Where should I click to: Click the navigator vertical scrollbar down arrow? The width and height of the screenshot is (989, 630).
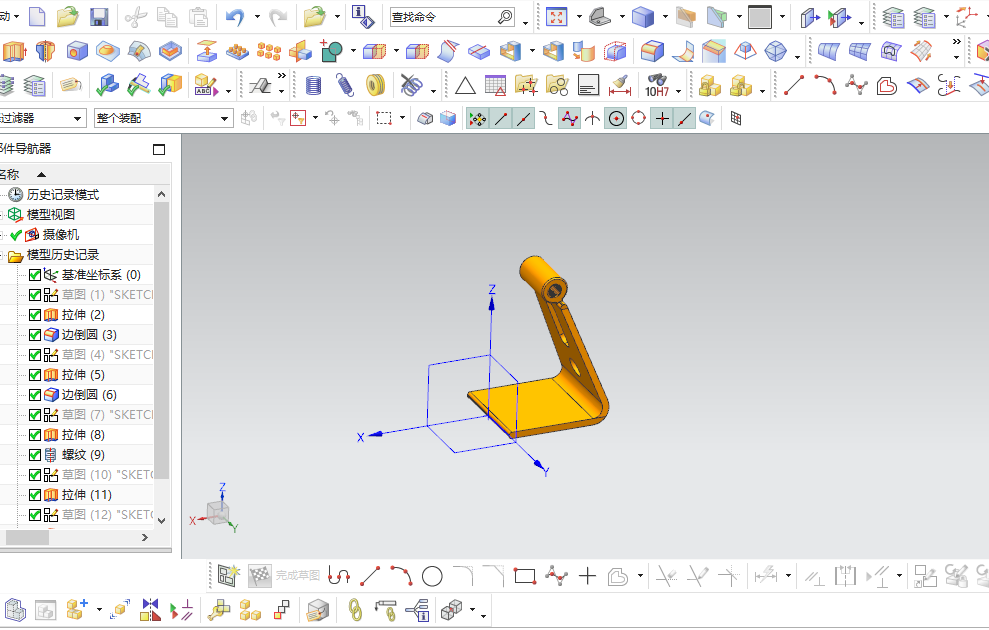click(161, 521)
